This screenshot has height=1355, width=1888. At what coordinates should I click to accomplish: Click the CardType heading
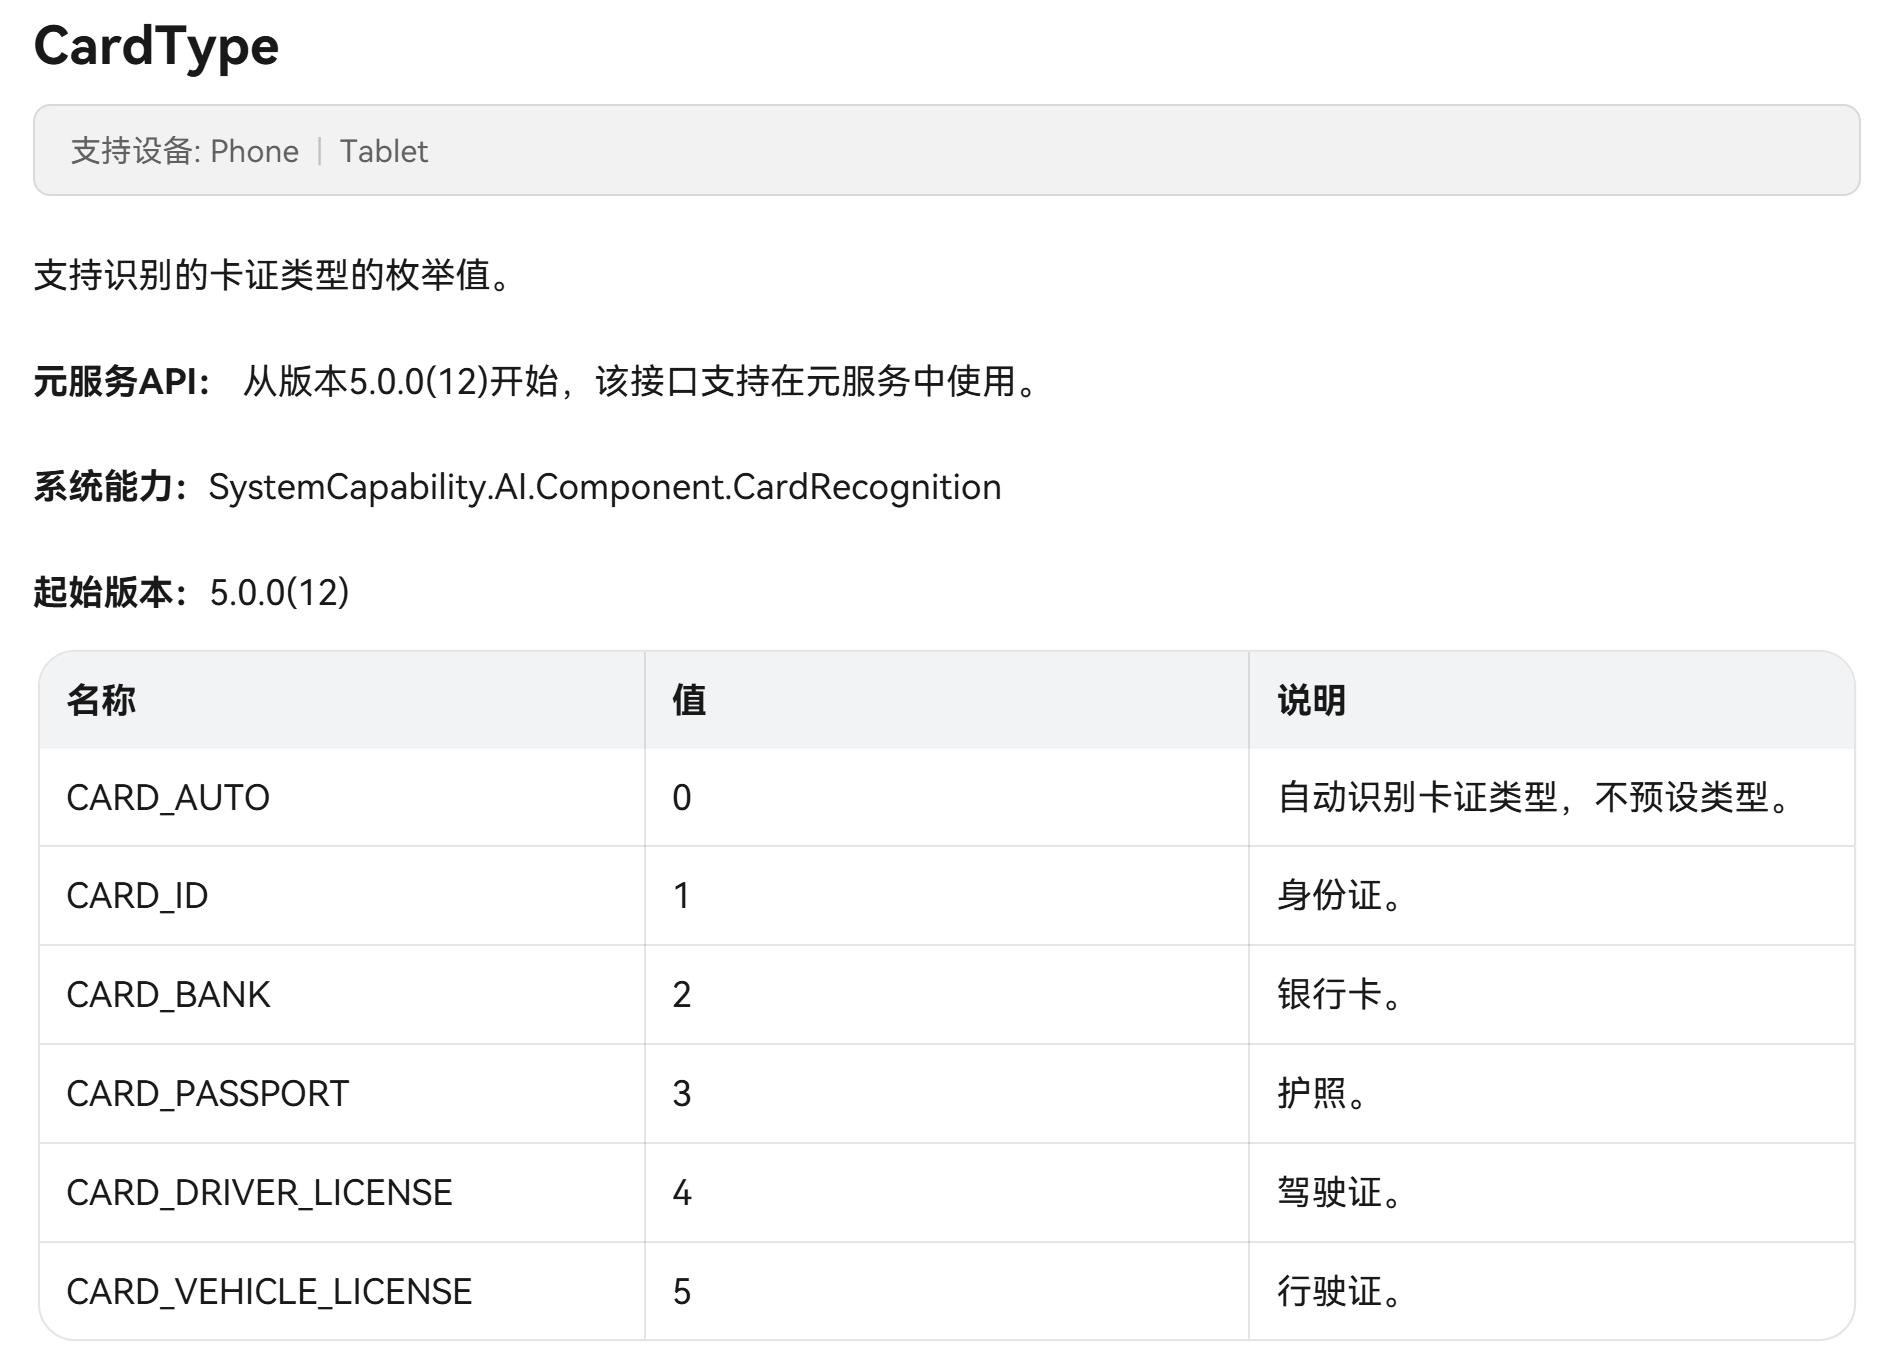pyautogui.click(x=156, y=47)
